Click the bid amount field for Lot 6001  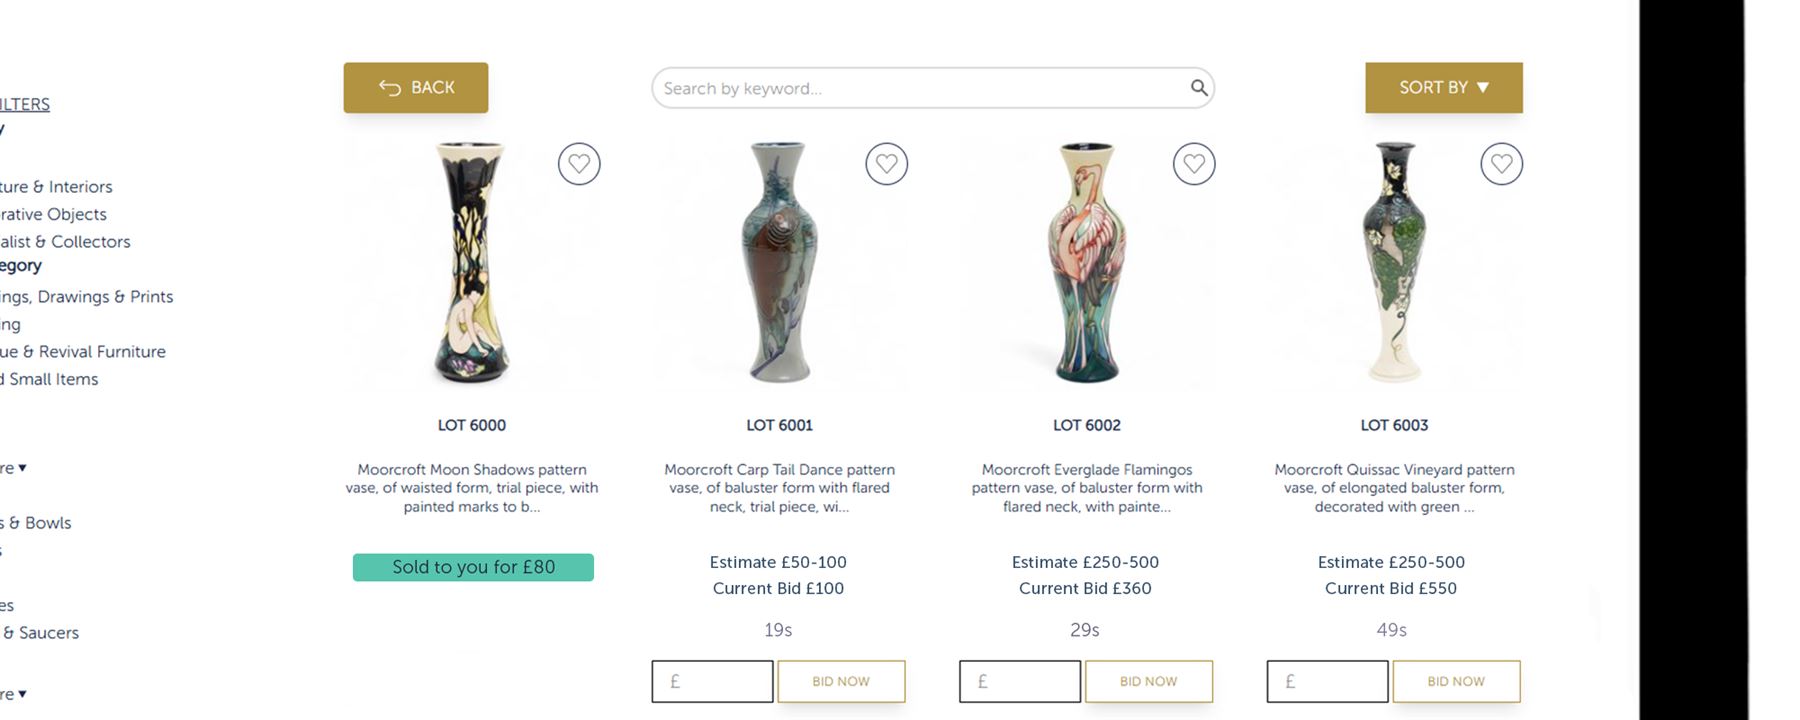pos(712,681)
